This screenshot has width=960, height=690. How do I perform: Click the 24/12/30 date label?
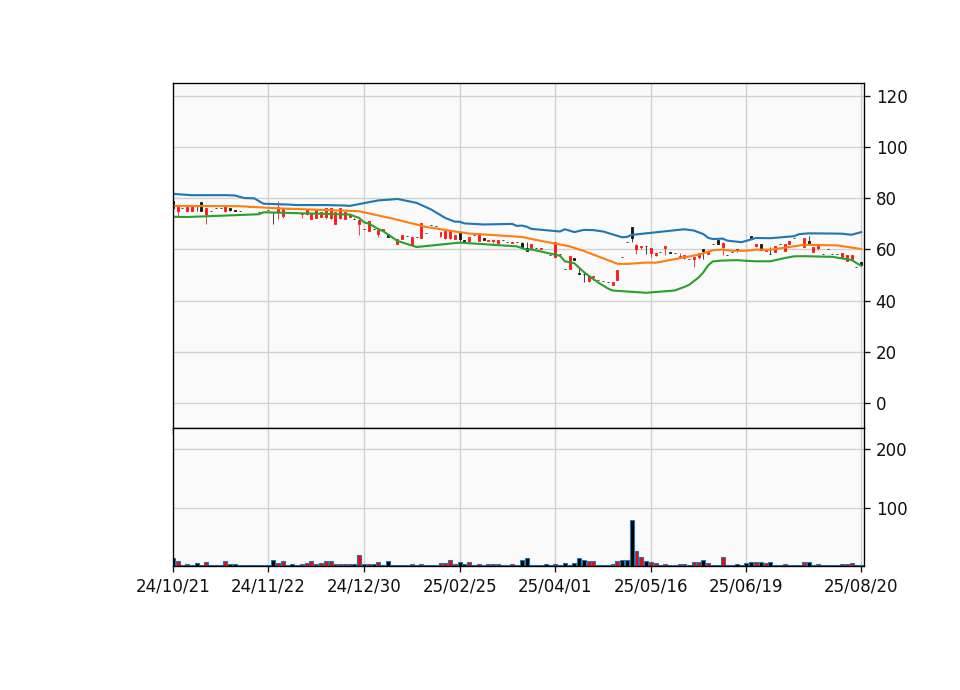click(364, 586)
